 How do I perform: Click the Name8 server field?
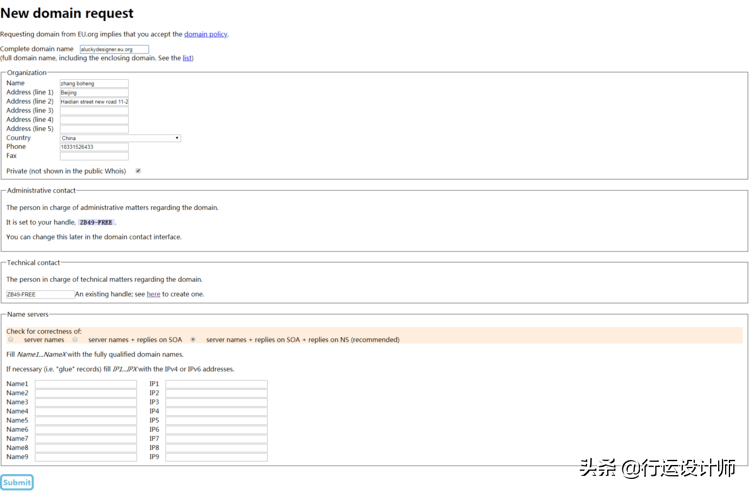(x=86, y=448)
